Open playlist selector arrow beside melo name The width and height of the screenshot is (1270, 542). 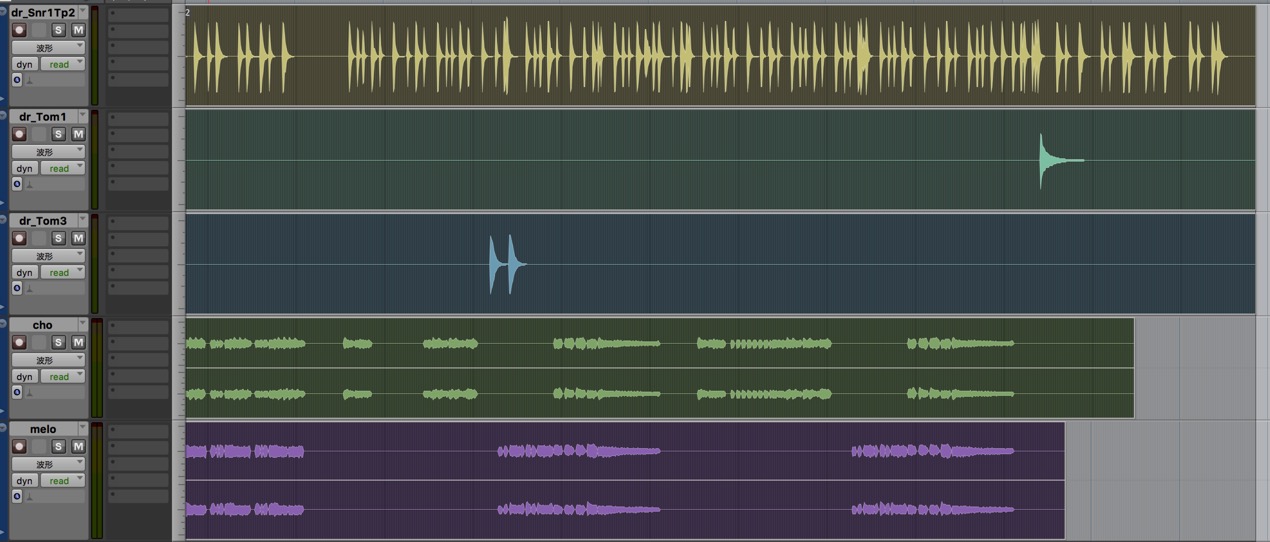tap(83, 429)
